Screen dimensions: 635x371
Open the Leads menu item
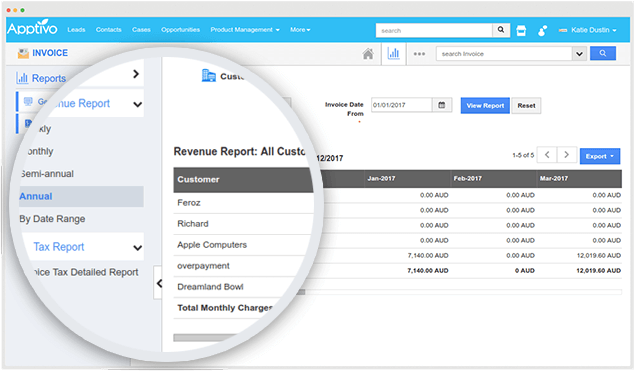point(76,30)
